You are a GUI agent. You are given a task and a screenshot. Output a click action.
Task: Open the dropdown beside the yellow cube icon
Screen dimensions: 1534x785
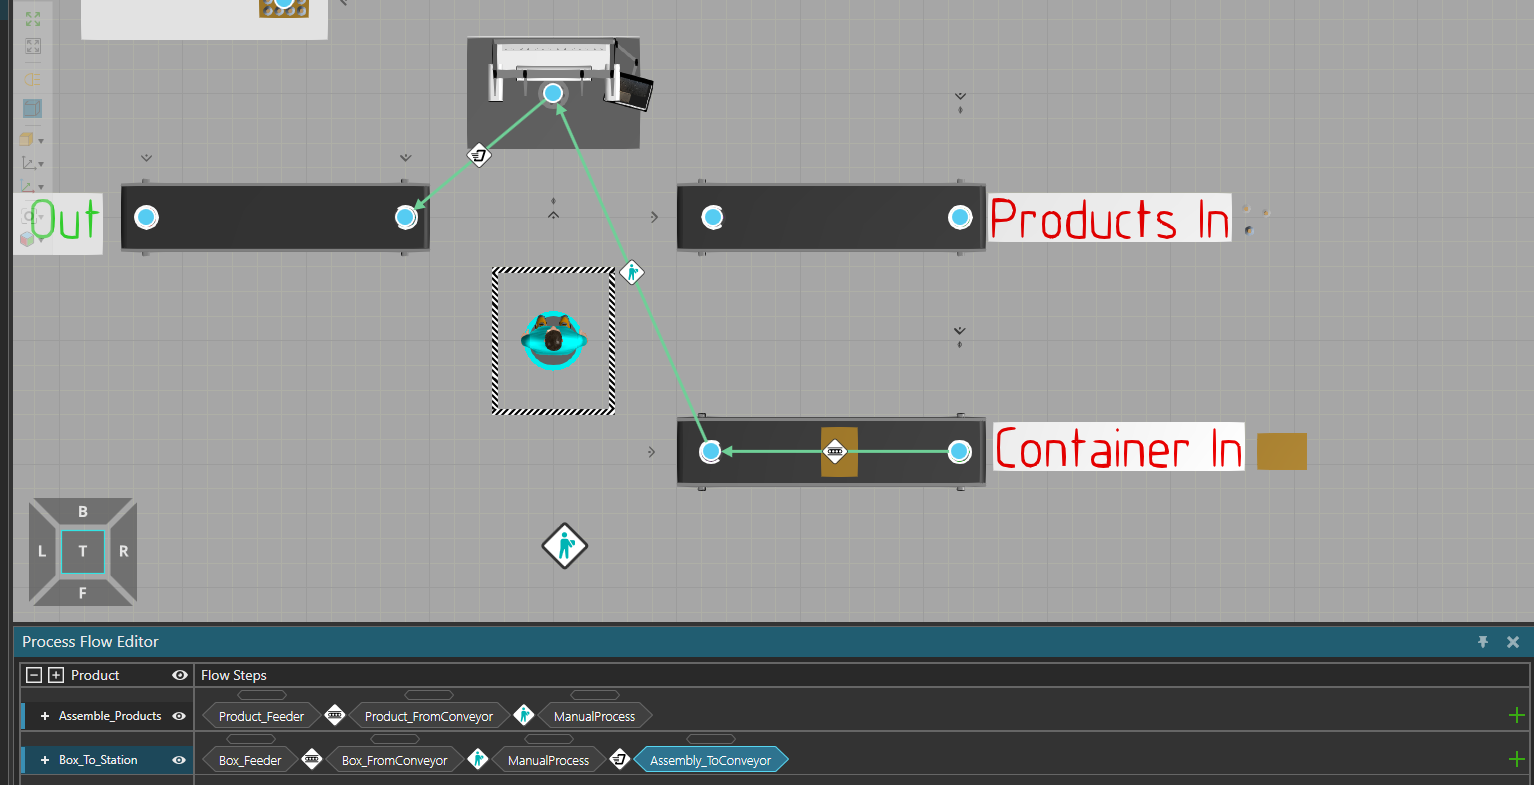(41, 141)
